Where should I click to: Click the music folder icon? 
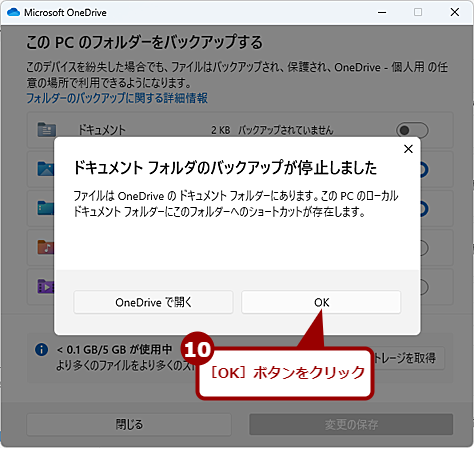[x=46, y=247]
